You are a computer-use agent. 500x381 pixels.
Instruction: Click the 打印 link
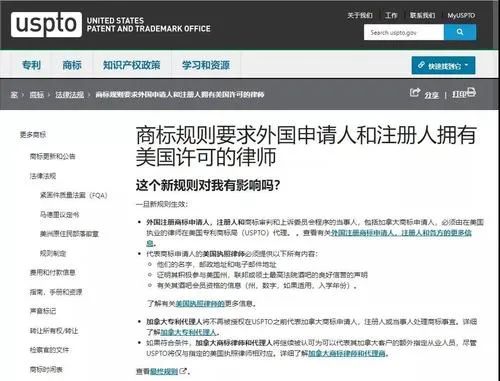coord(459,95)
